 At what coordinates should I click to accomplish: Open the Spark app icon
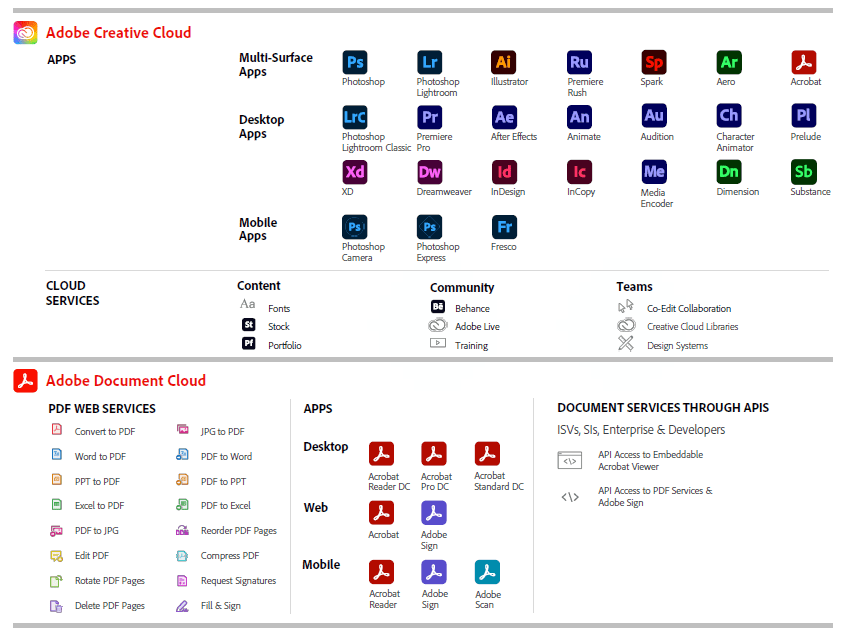coord(654,62)
